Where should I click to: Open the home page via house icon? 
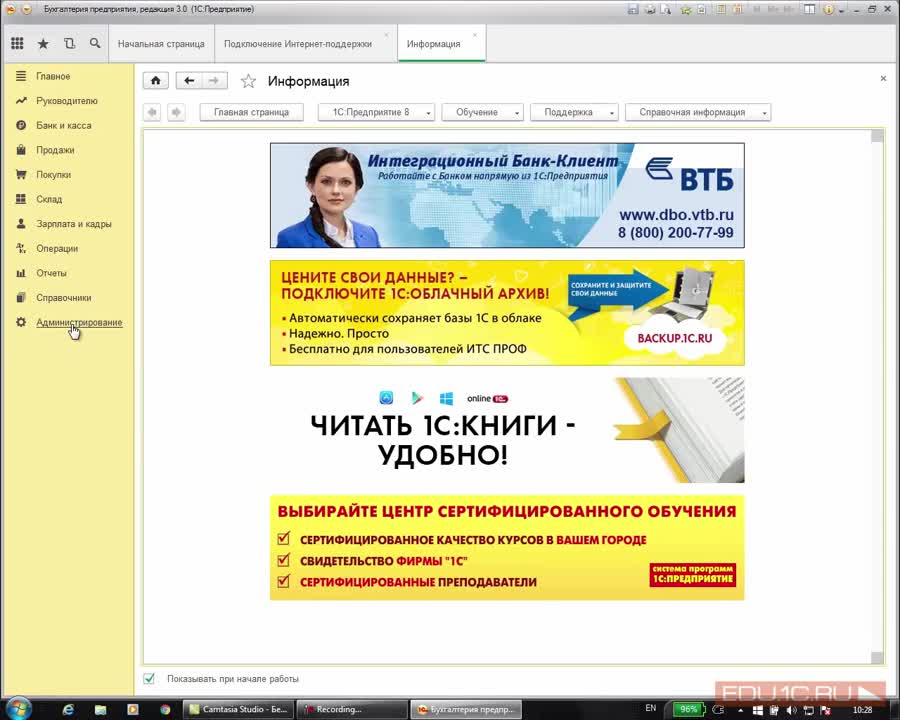click(x=155, y=80)
